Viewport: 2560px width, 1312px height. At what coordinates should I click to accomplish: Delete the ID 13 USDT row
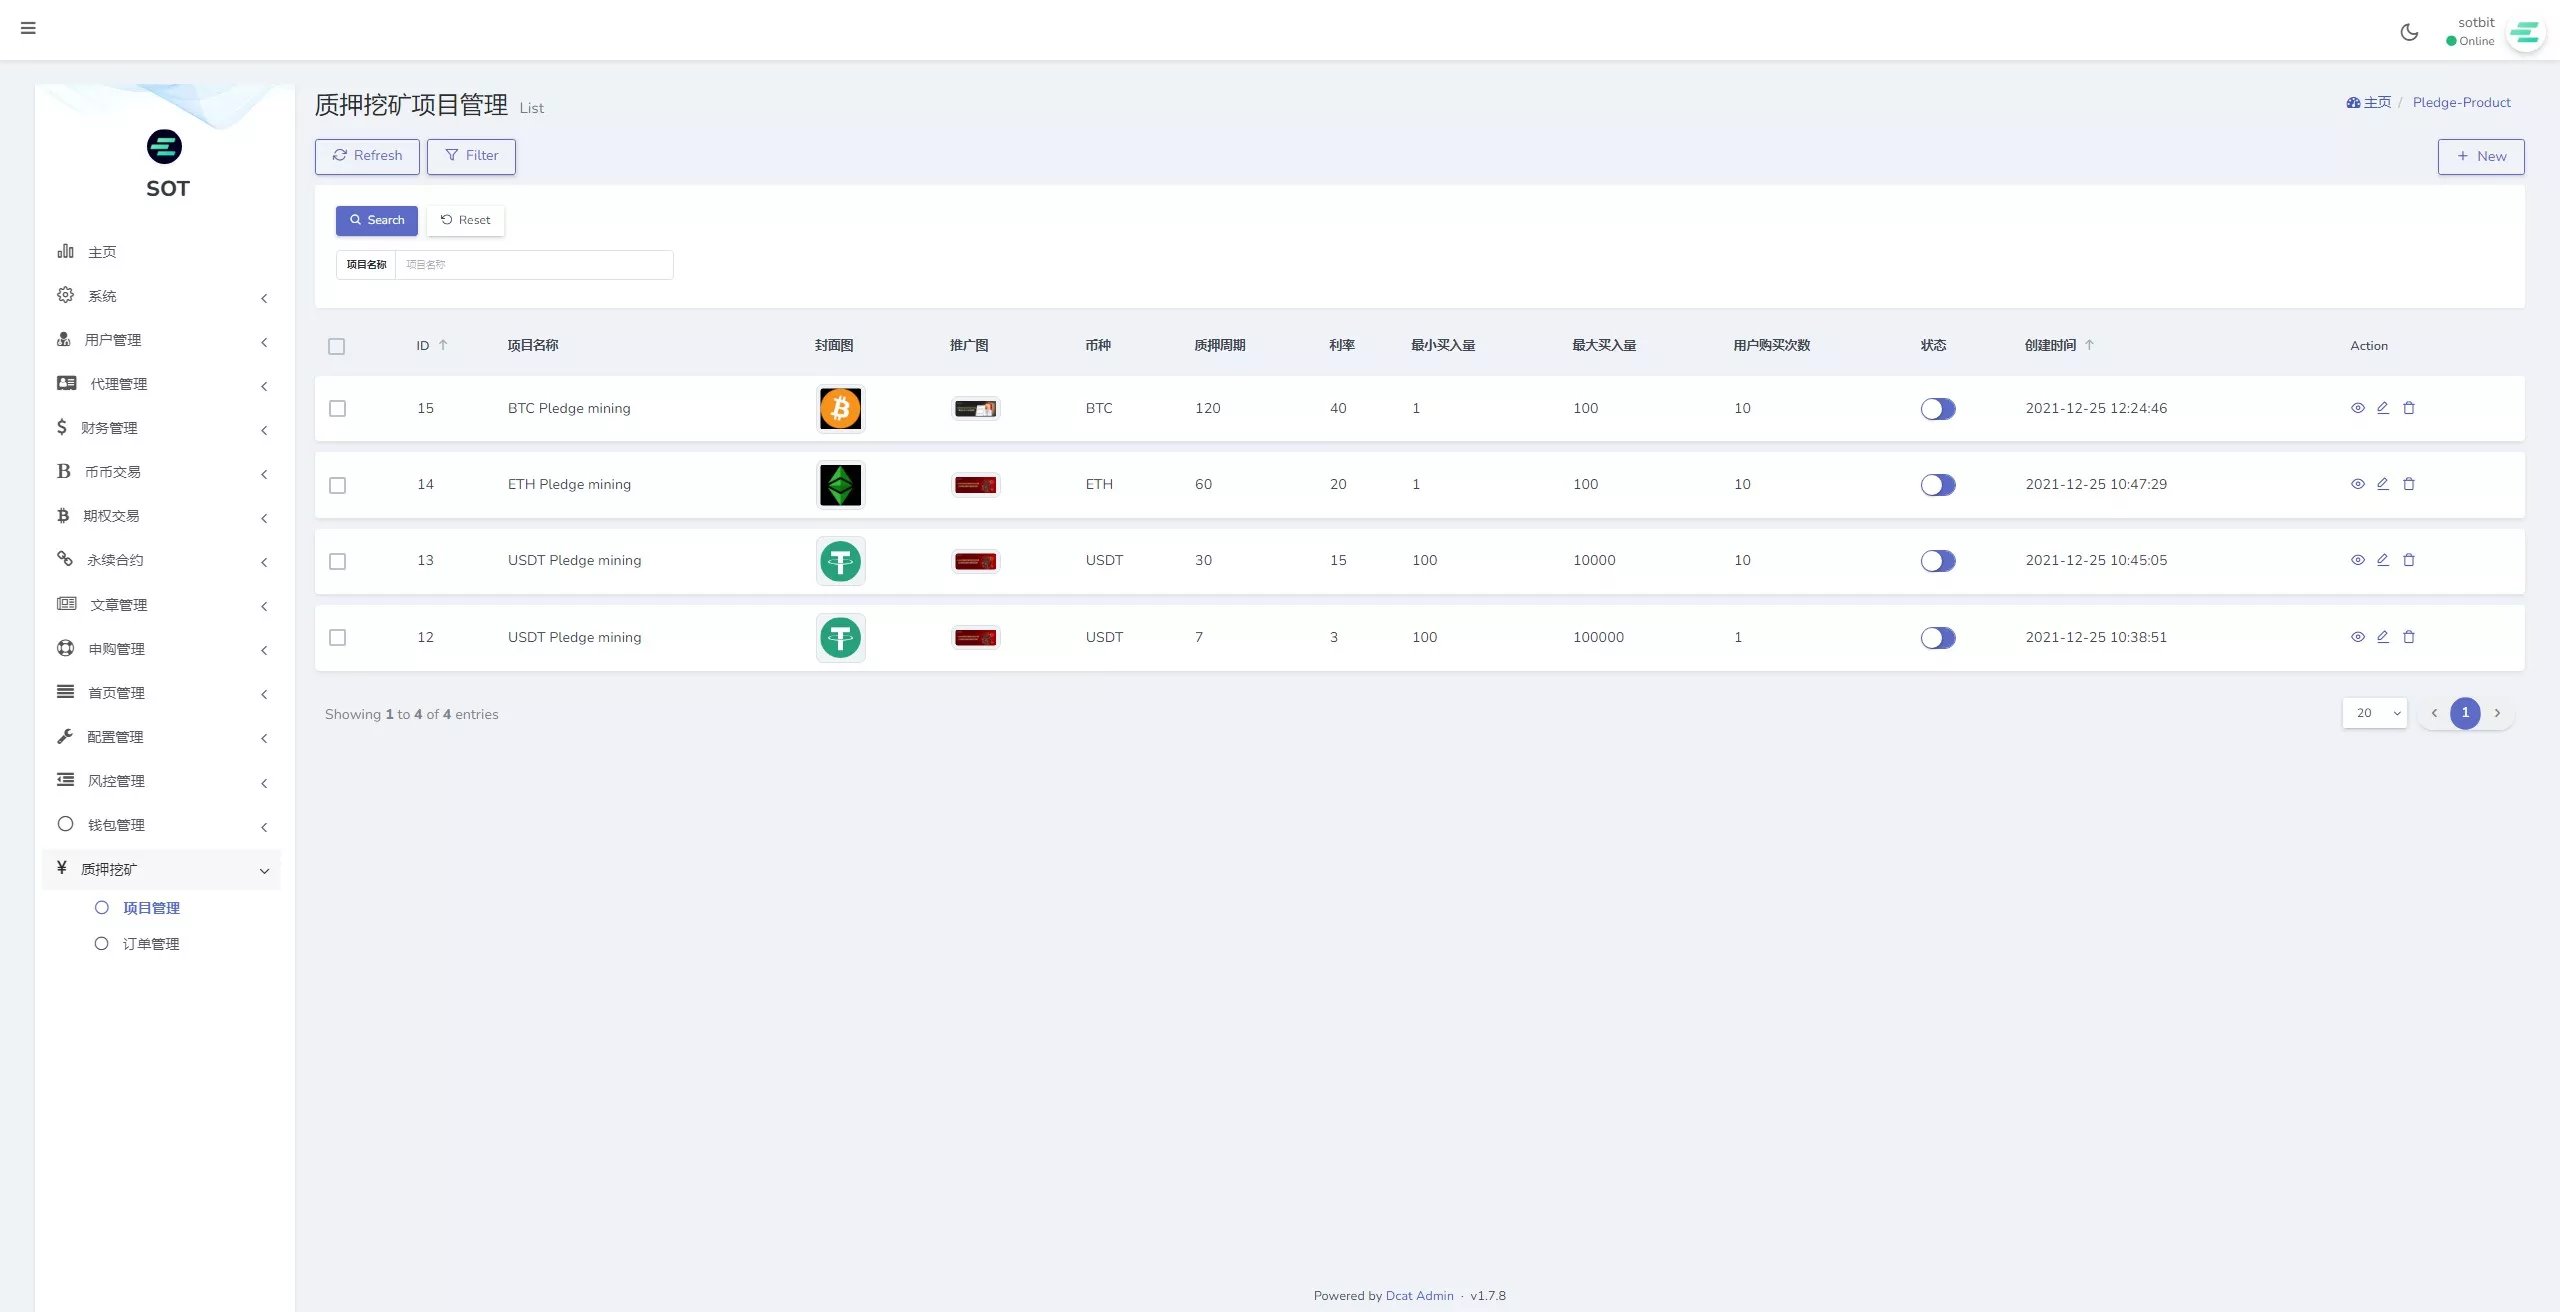coord(2409,560)
